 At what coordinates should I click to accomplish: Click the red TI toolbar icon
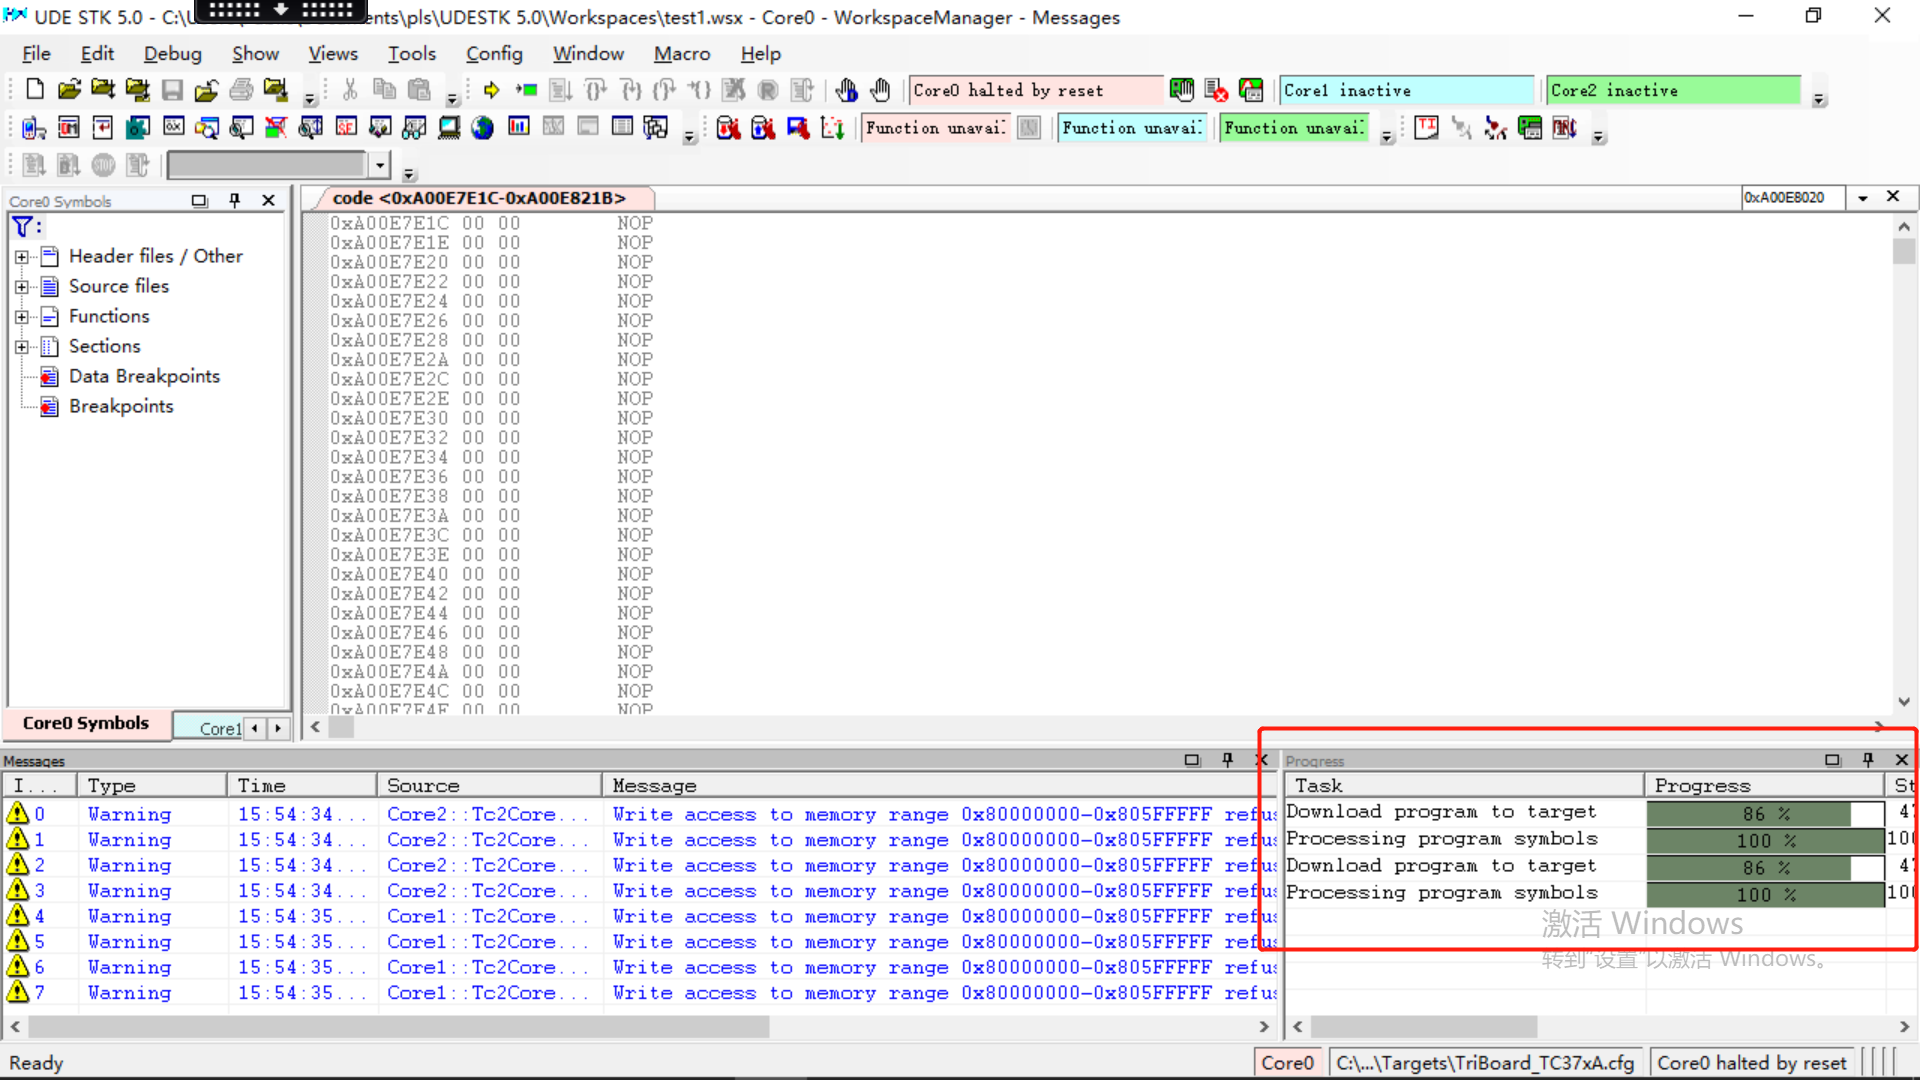pos(1426,128)
